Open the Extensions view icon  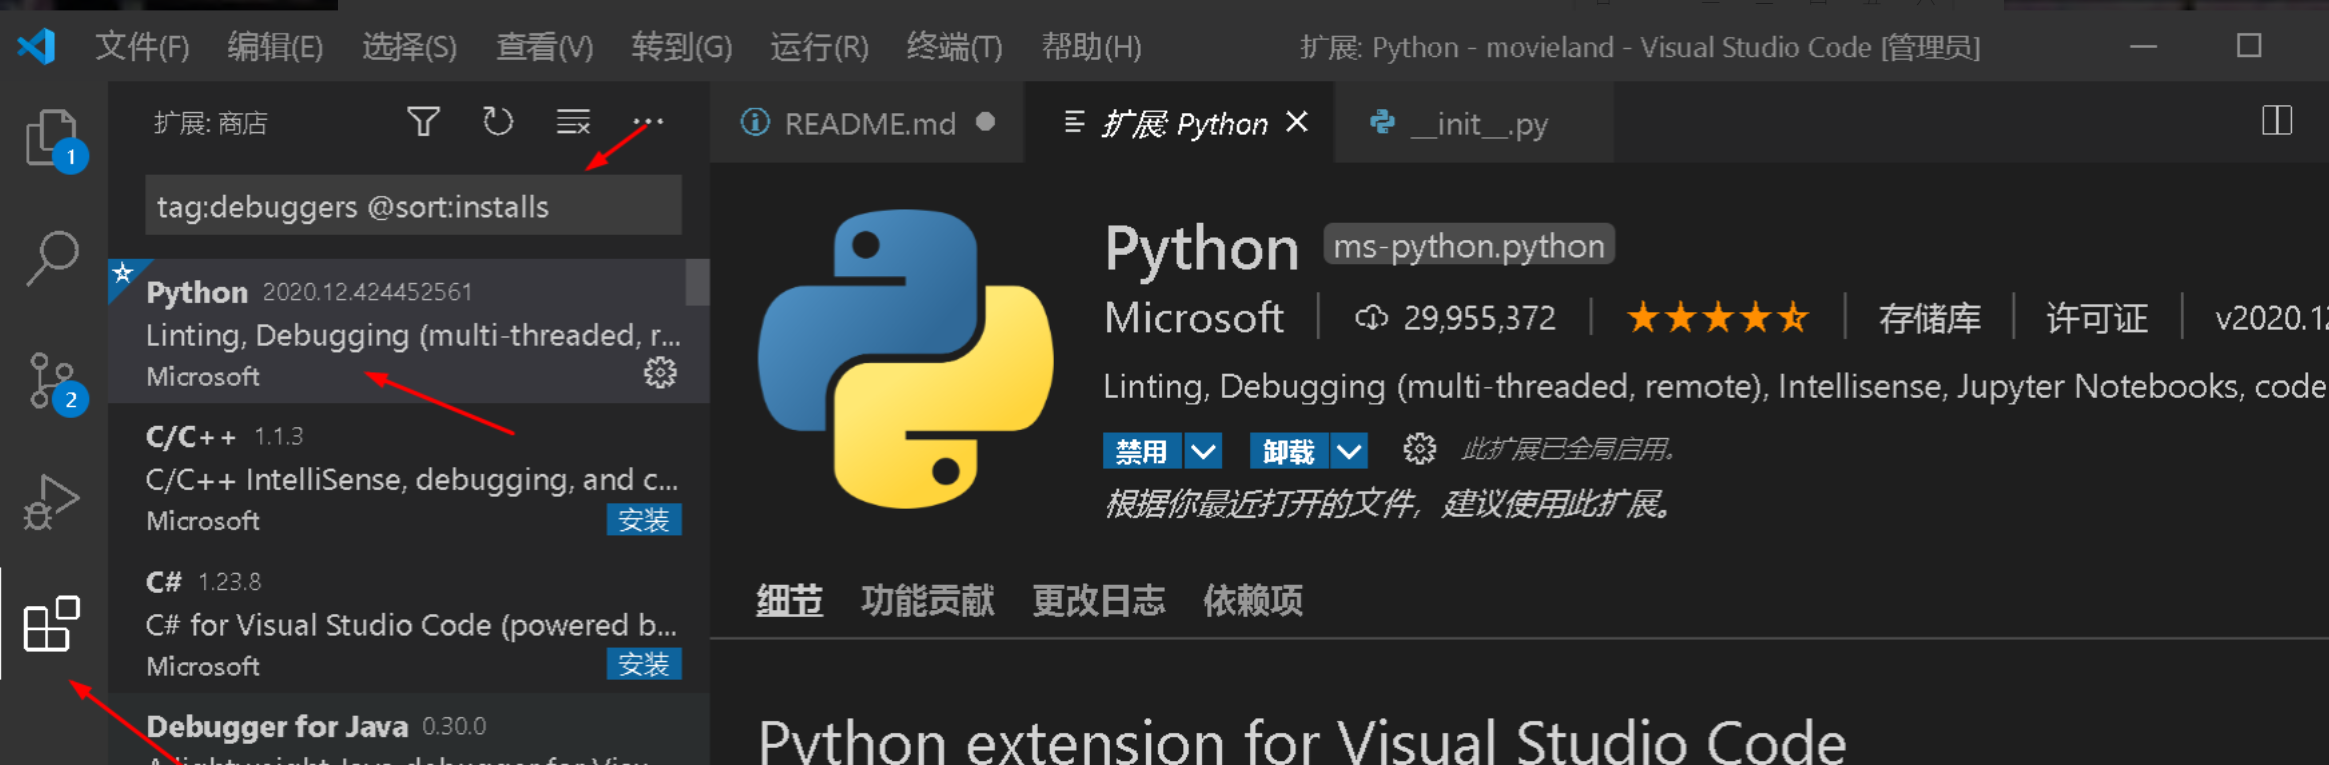52,624
